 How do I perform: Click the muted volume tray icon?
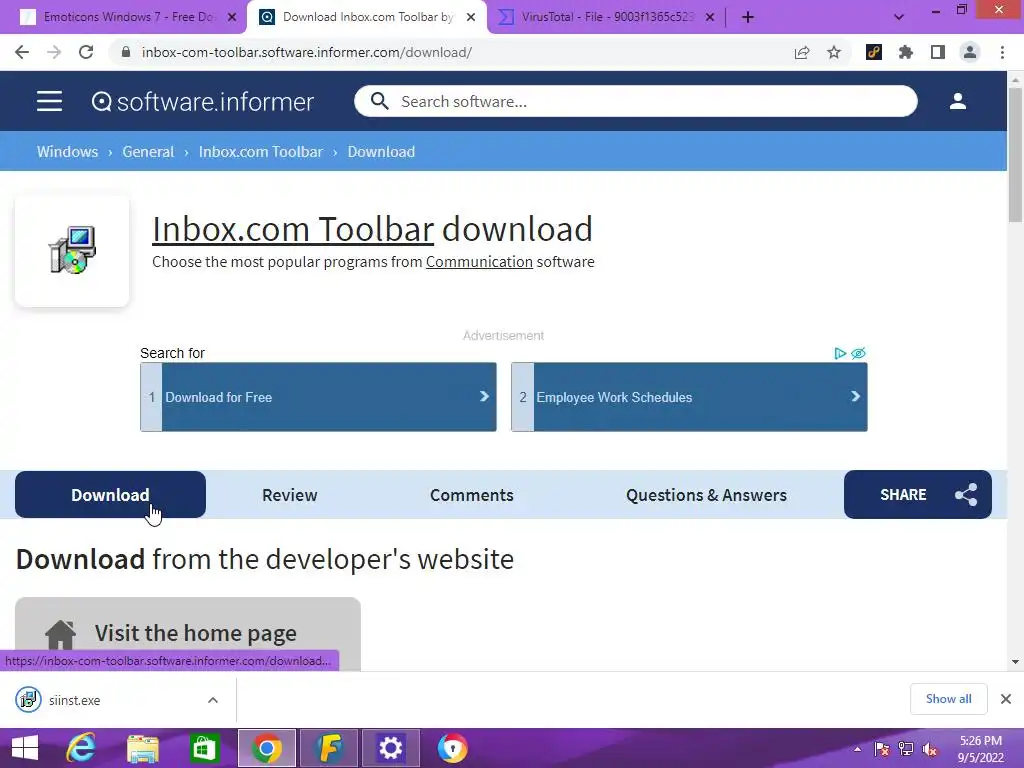930,749
